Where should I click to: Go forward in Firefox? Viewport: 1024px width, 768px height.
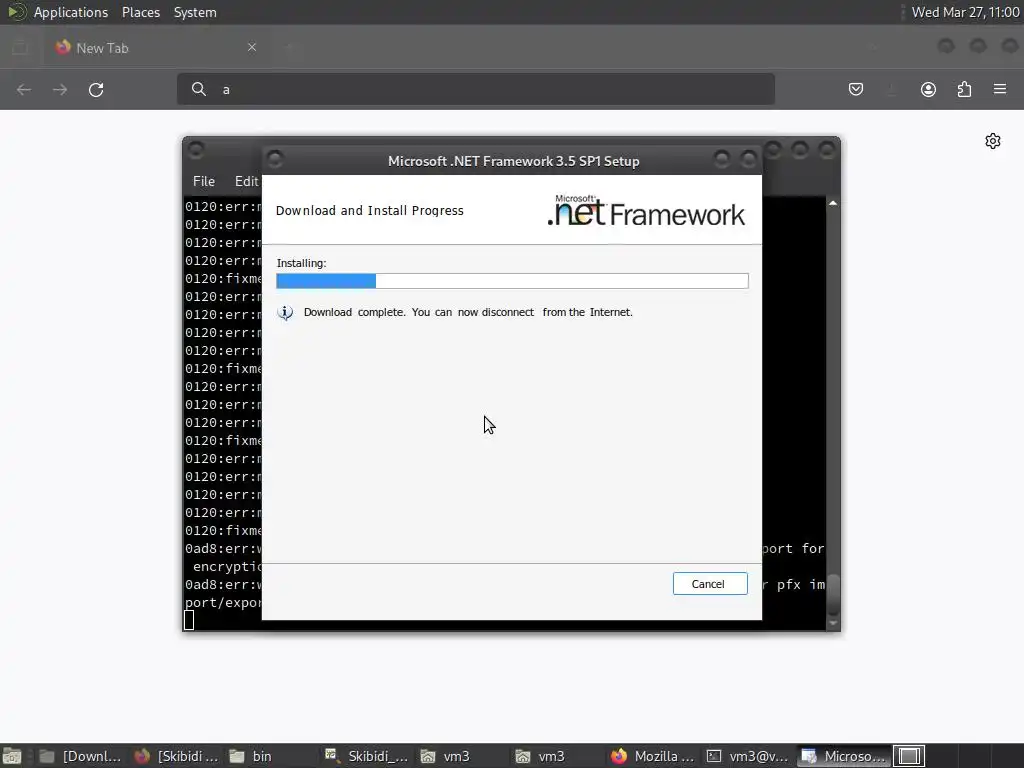coord(60,89)
